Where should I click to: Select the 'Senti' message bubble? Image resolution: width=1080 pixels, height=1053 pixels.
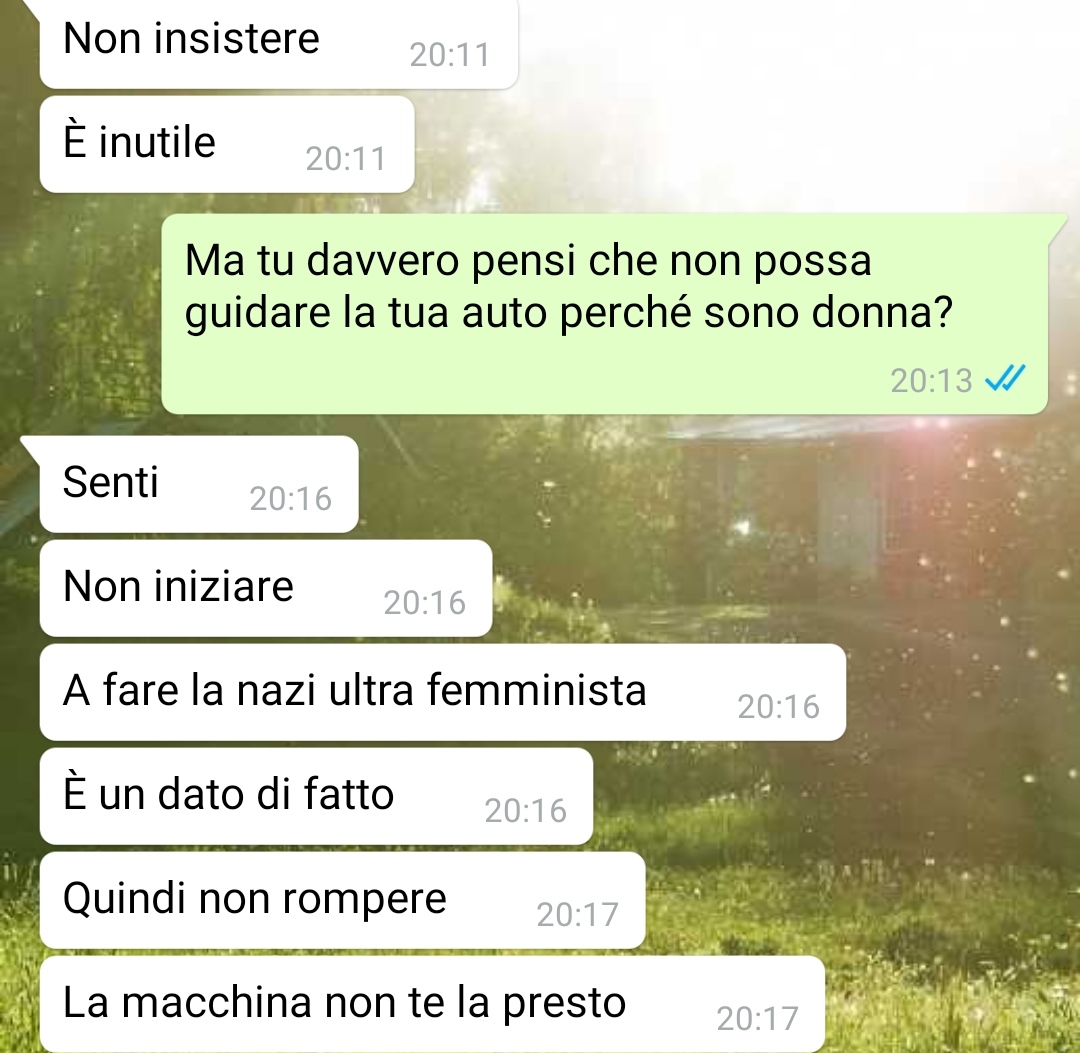pyautogui.click(x=199, y=484)
